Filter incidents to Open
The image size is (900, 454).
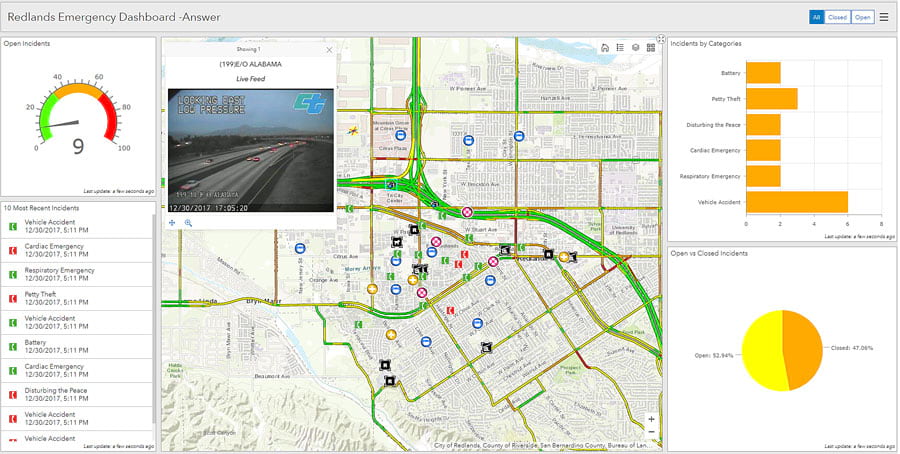[863, 17]
